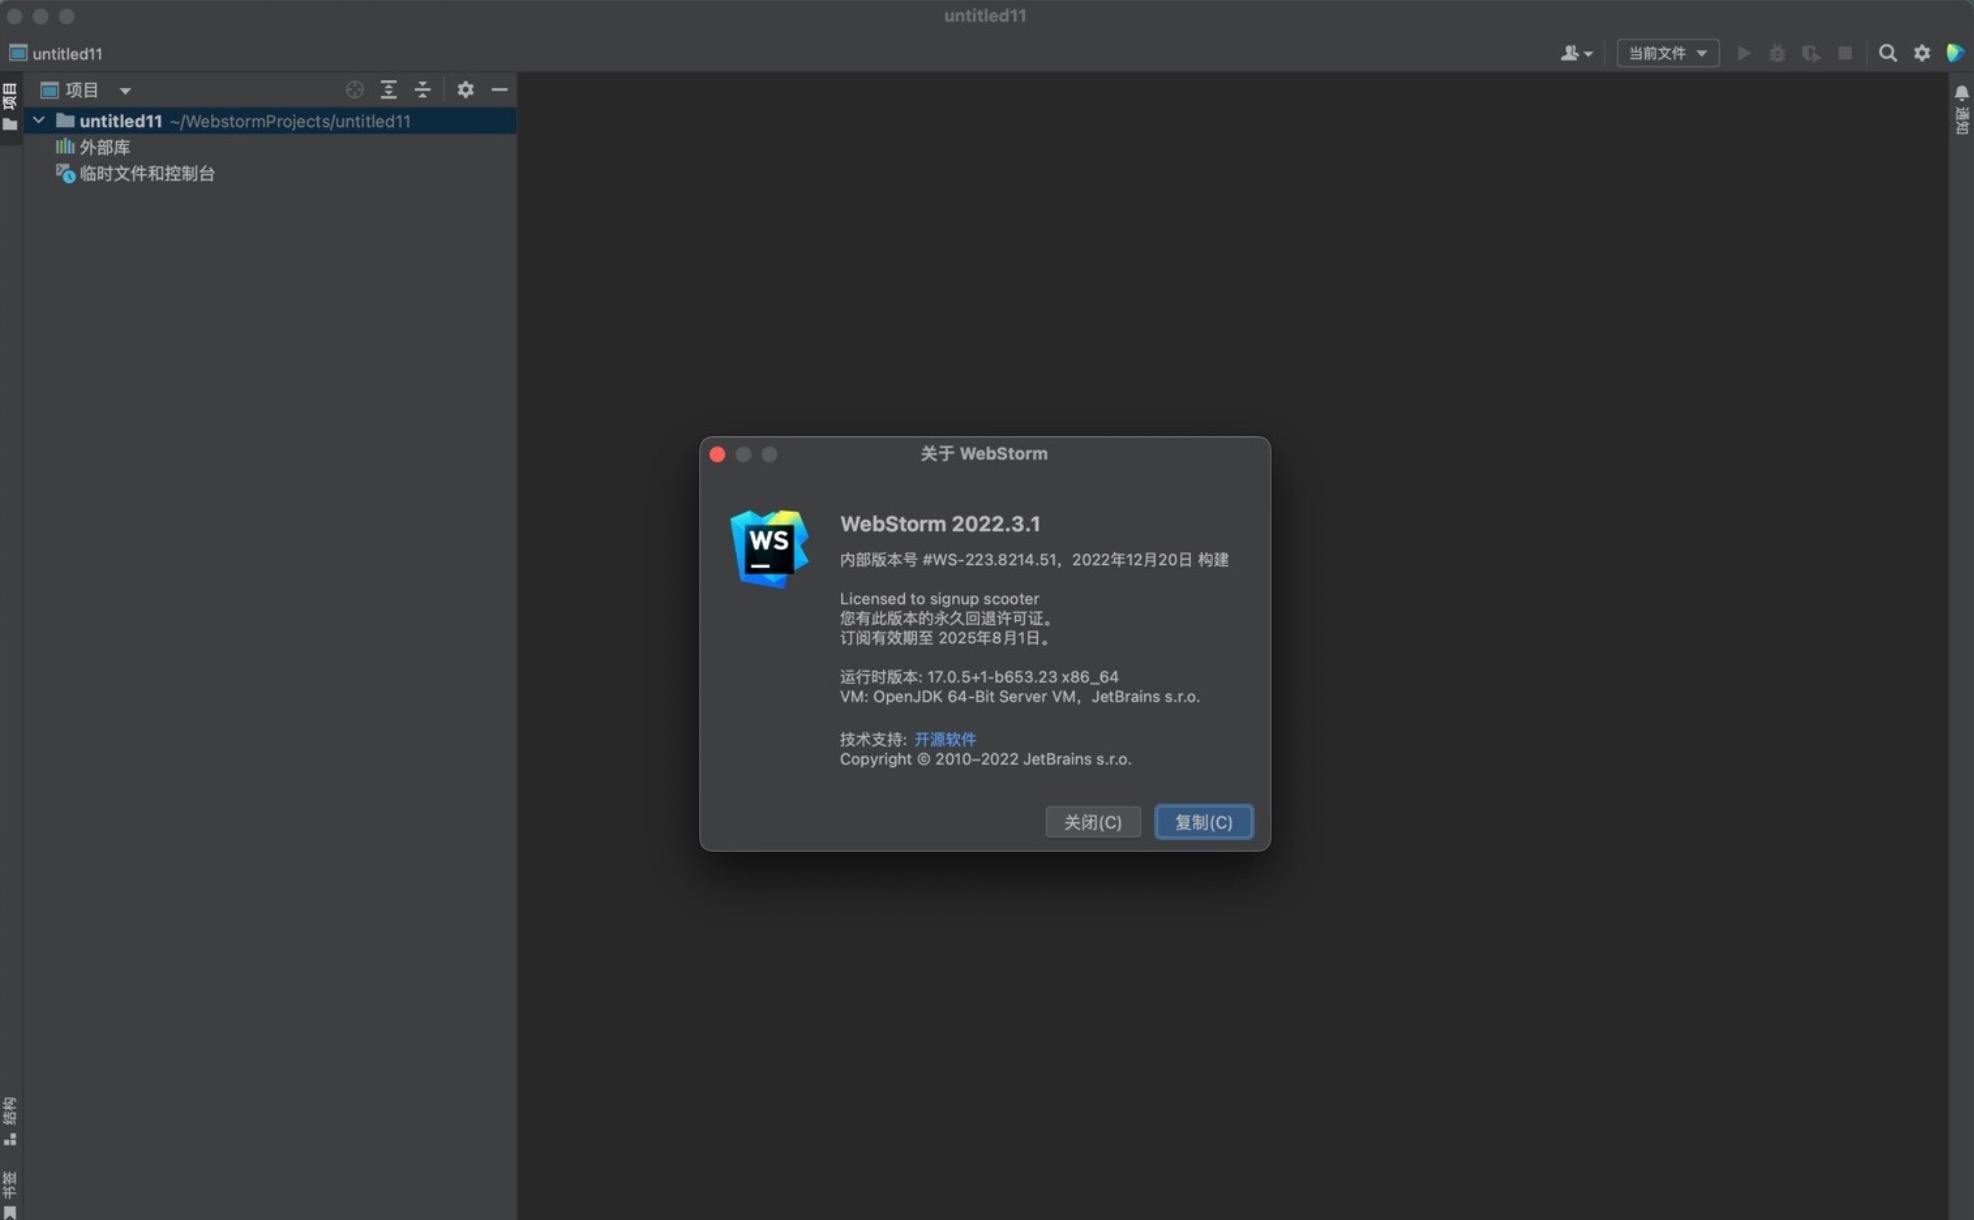Click the 订阅有效期至 2025年8月1日 line
Viewport: 1974px width, 1220px height.
[945, 638]
